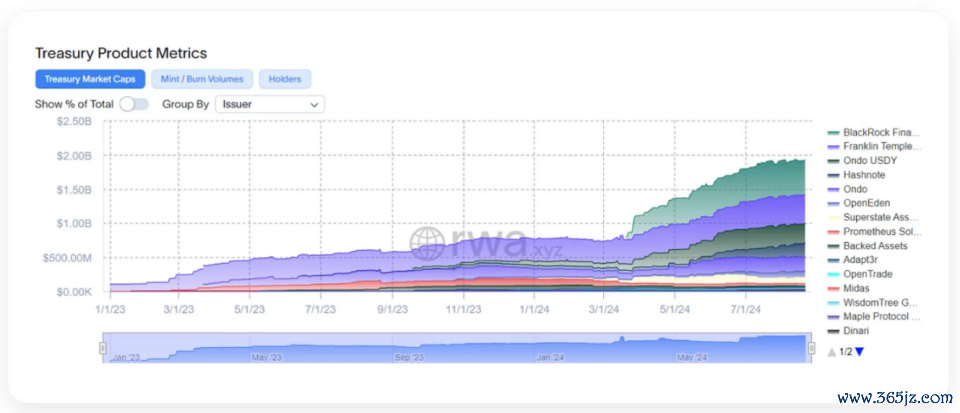Click the chevron arrow in Issuer dropdown

315,104
